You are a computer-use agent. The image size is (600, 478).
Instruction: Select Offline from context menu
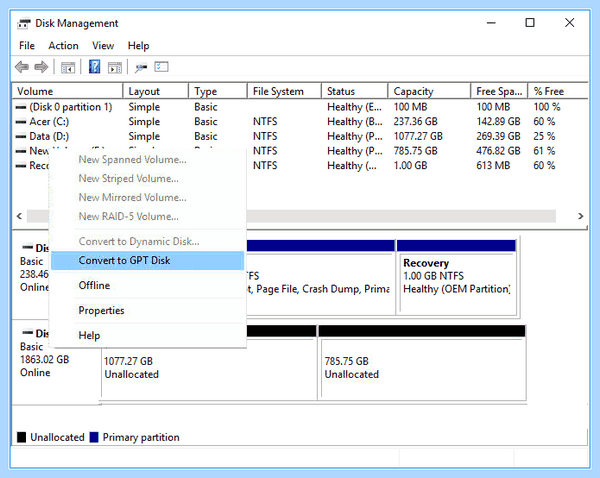147,285
